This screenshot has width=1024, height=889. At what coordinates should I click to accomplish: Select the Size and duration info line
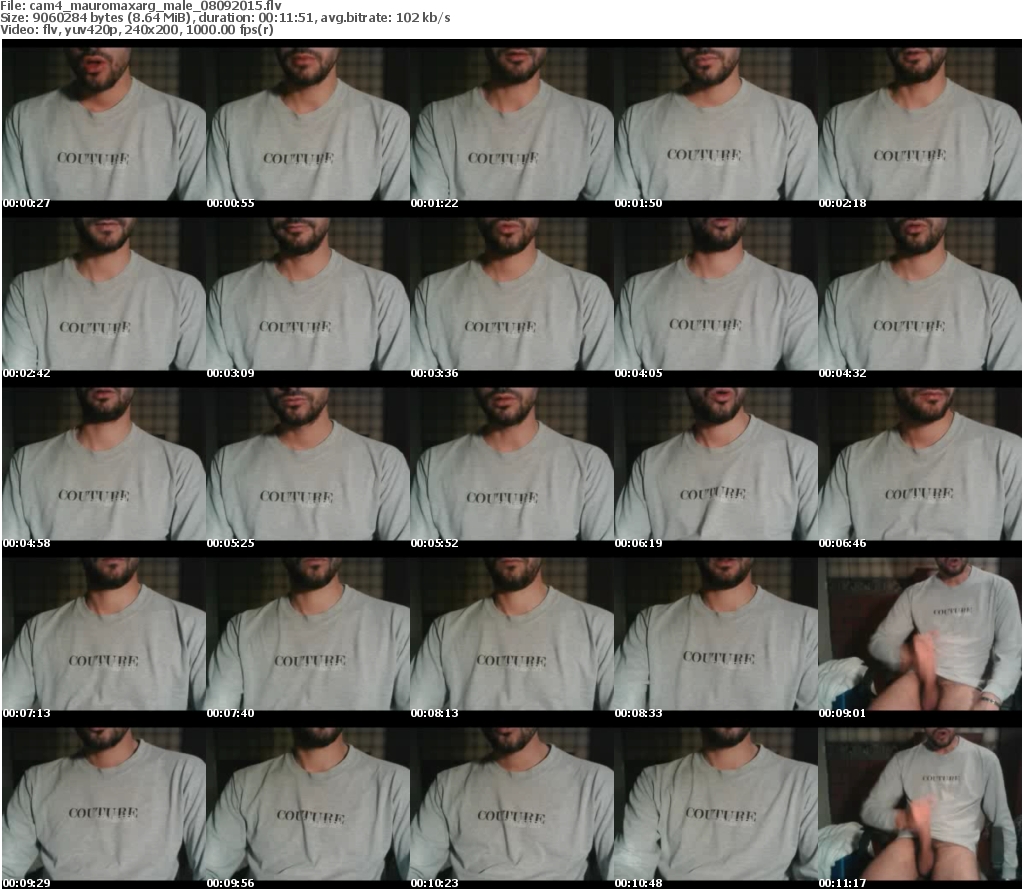click(225, 18)
